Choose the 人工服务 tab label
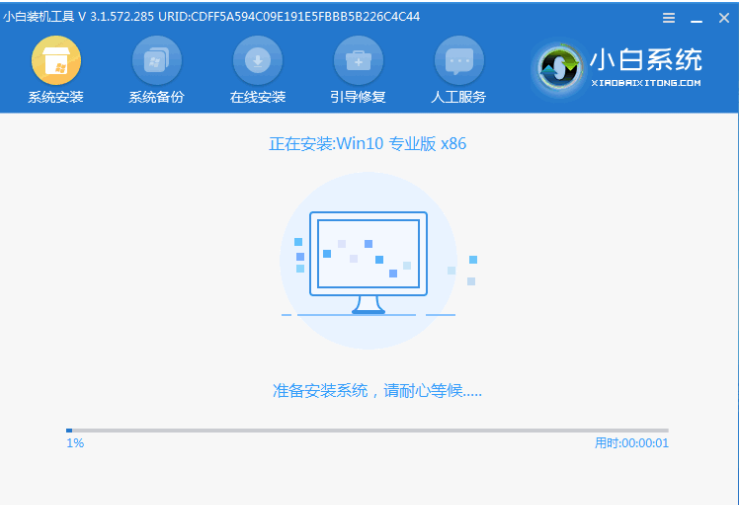Screen dimensions: 739x505 pos(458,97)
